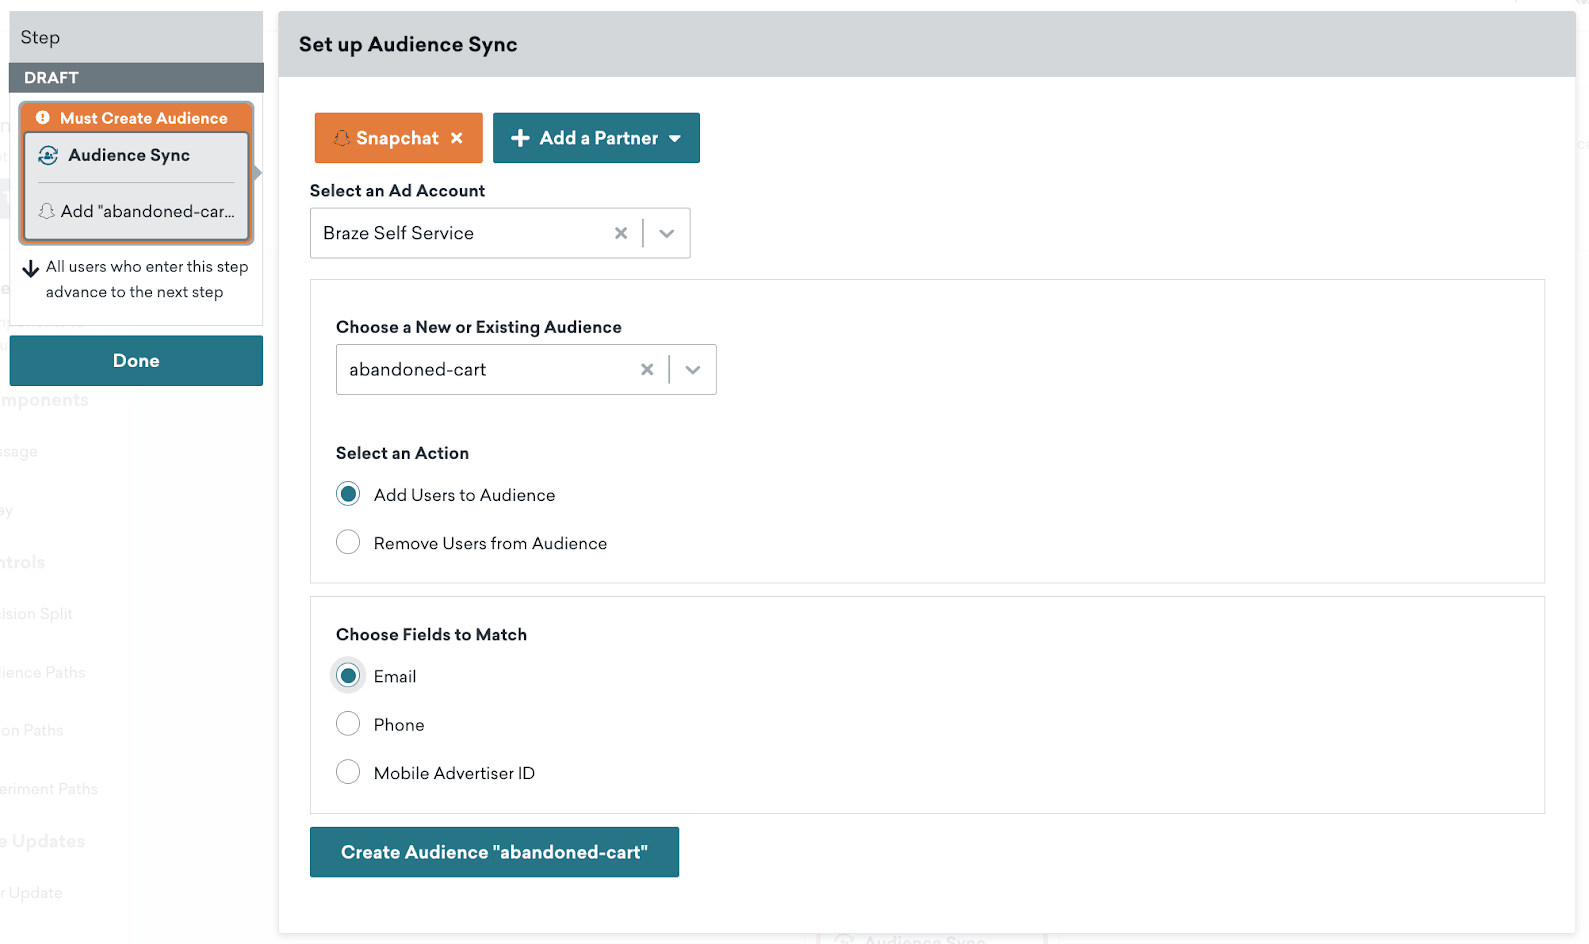Open the Add a Partner dropdown menu
Image resolution: width=1589 pixels, height=944 pixels.
point(675,138)
